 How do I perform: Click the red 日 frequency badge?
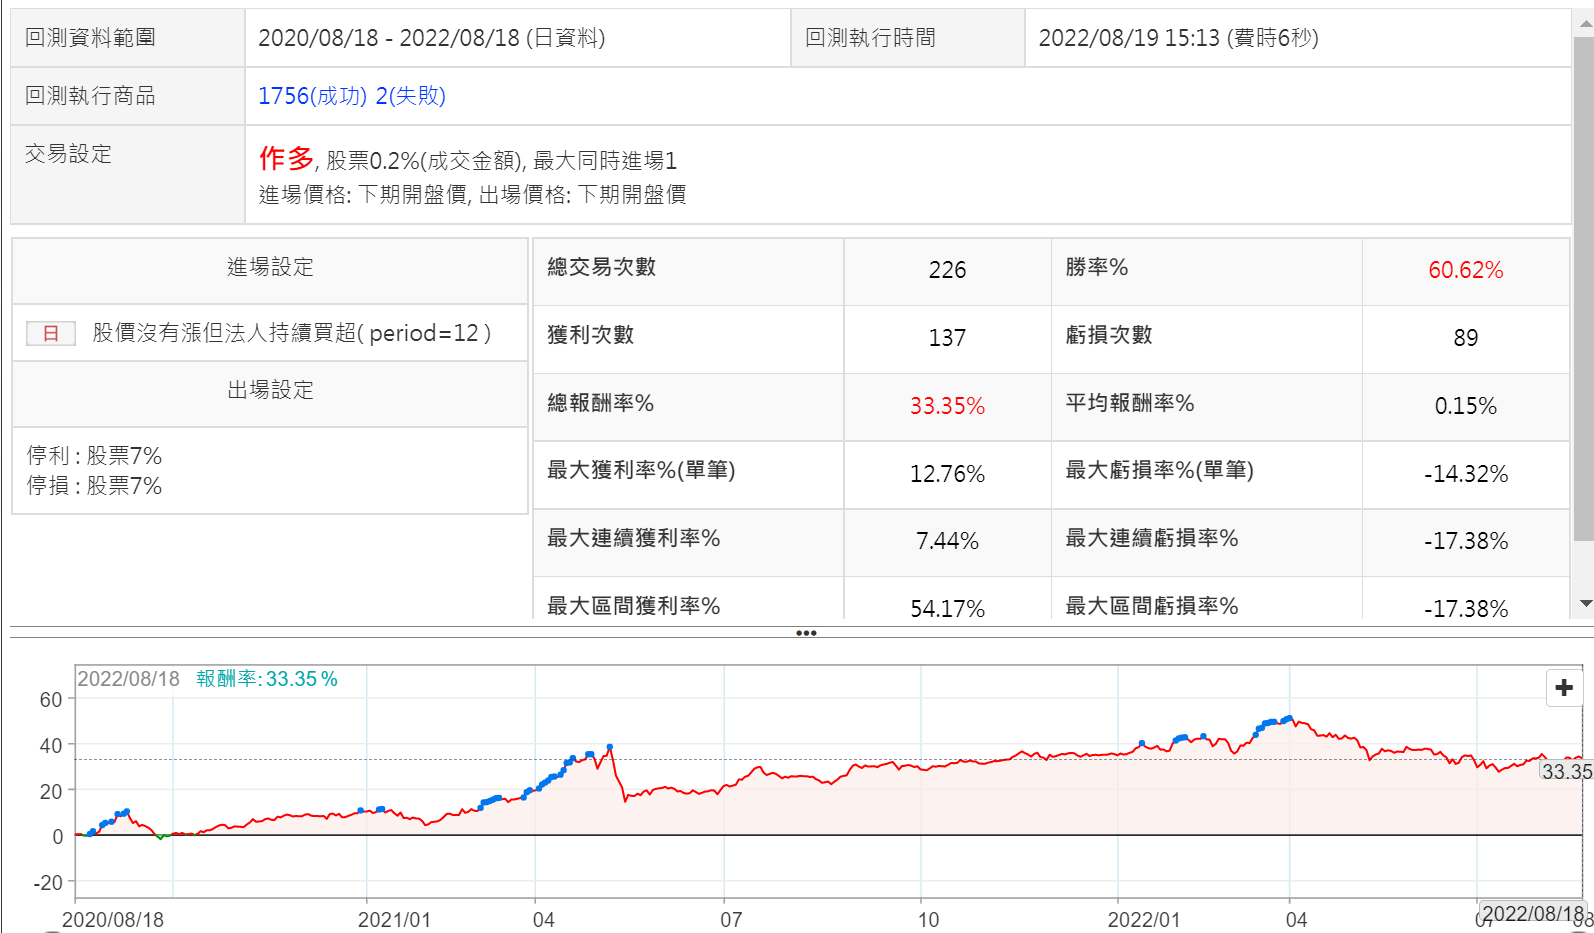pyautogui.click(x=51, y=333)
